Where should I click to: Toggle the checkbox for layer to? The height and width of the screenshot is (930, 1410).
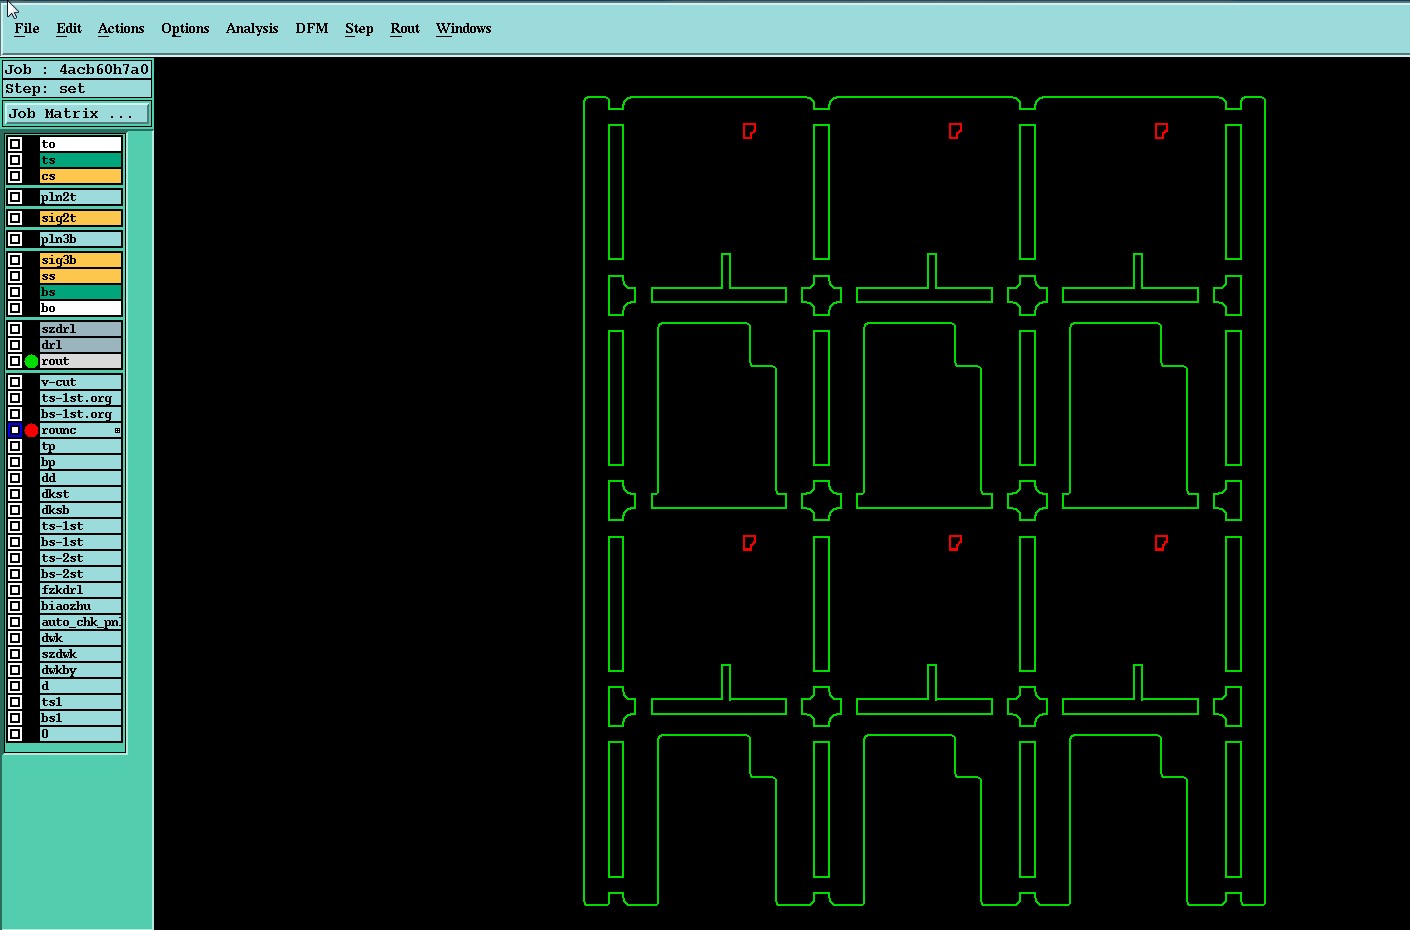point(15,144)
